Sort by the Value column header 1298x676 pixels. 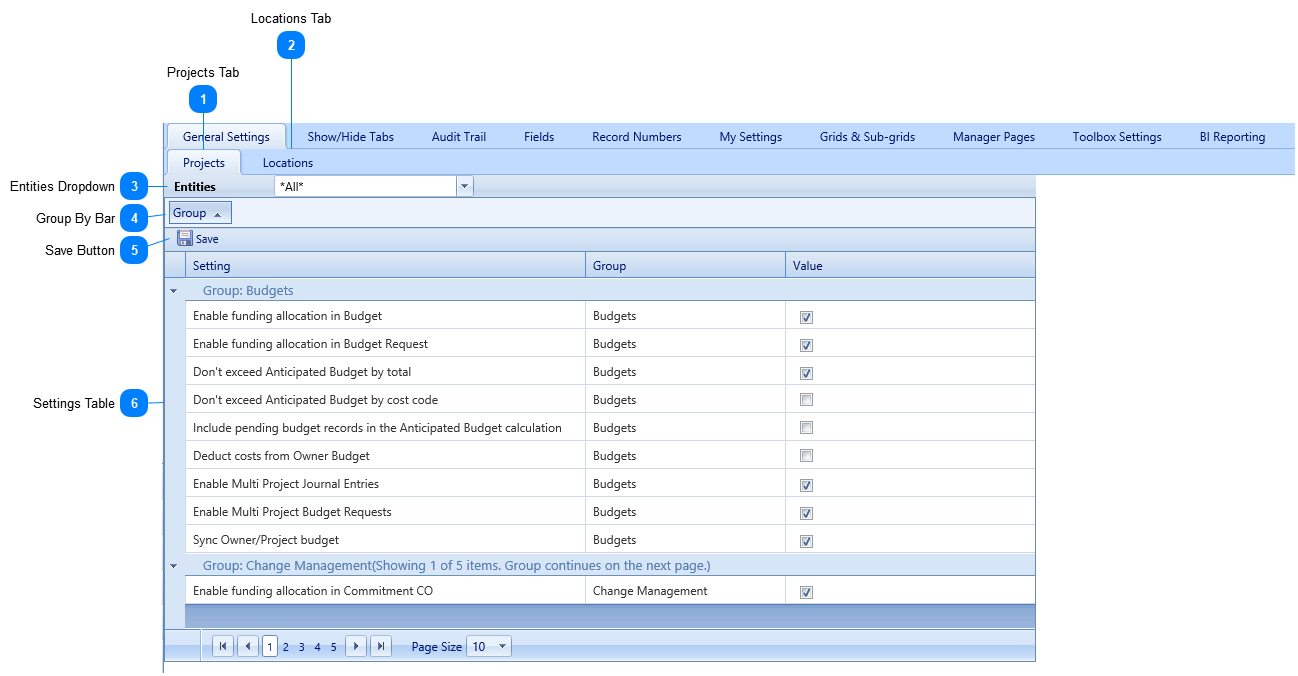click(910, 265)
